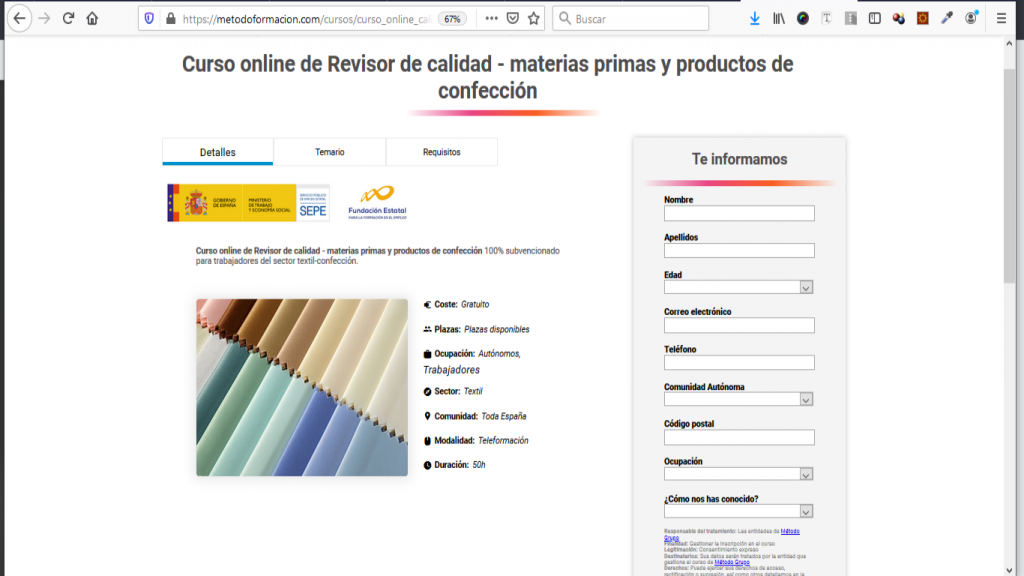1024x576 pixels.
Task: Click the scrollbar down arrow
Action: point(1009,570)
